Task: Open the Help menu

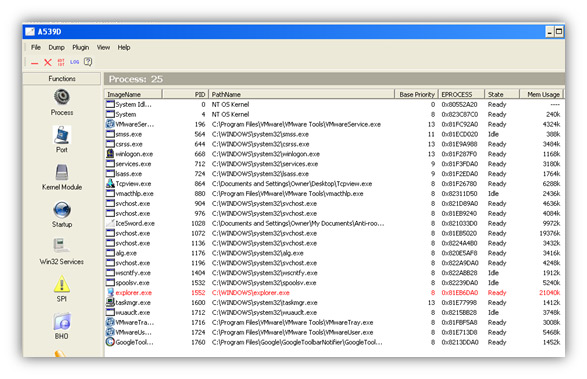Action: click(x=124, y=47)
